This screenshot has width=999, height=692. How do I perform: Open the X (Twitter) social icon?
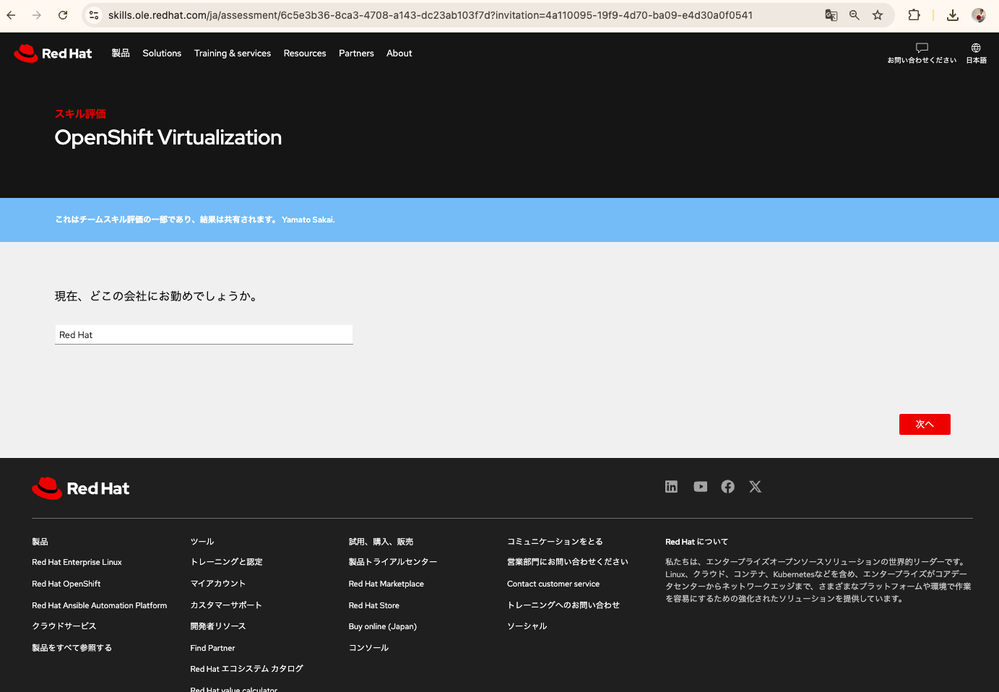pyautogui.click(x=755, y=487)
